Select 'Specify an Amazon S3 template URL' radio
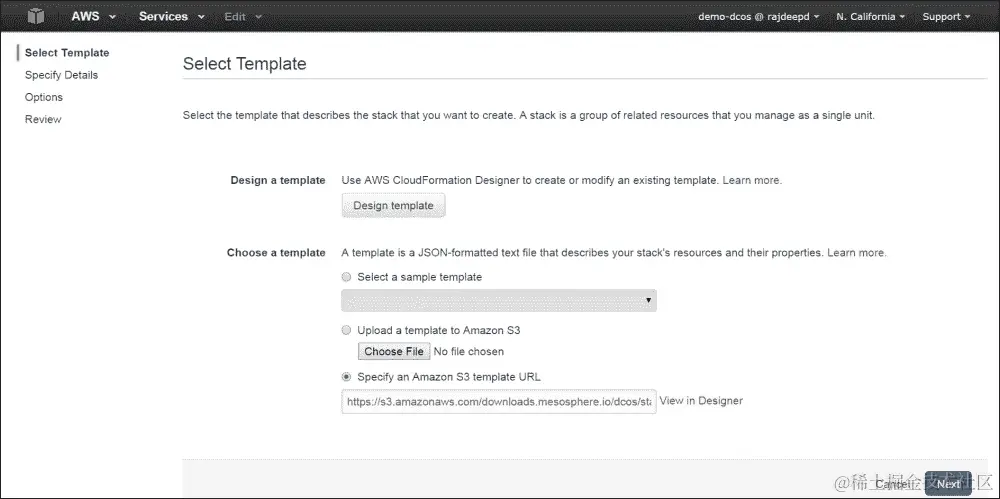 tap(346, 376)
